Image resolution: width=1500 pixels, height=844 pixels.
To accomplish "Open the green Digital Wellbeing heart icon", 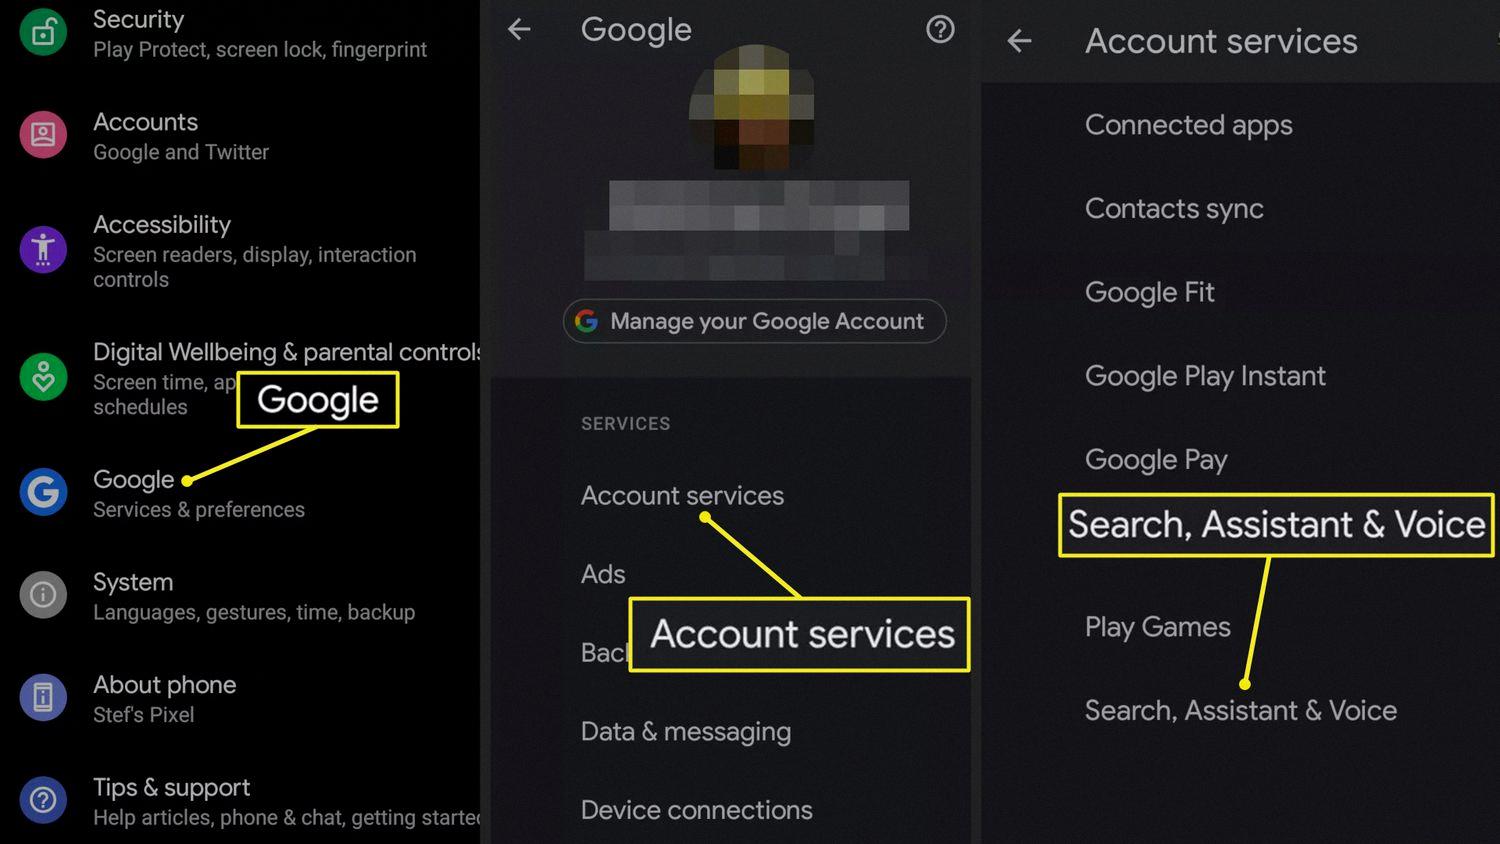I will (43, 377).
